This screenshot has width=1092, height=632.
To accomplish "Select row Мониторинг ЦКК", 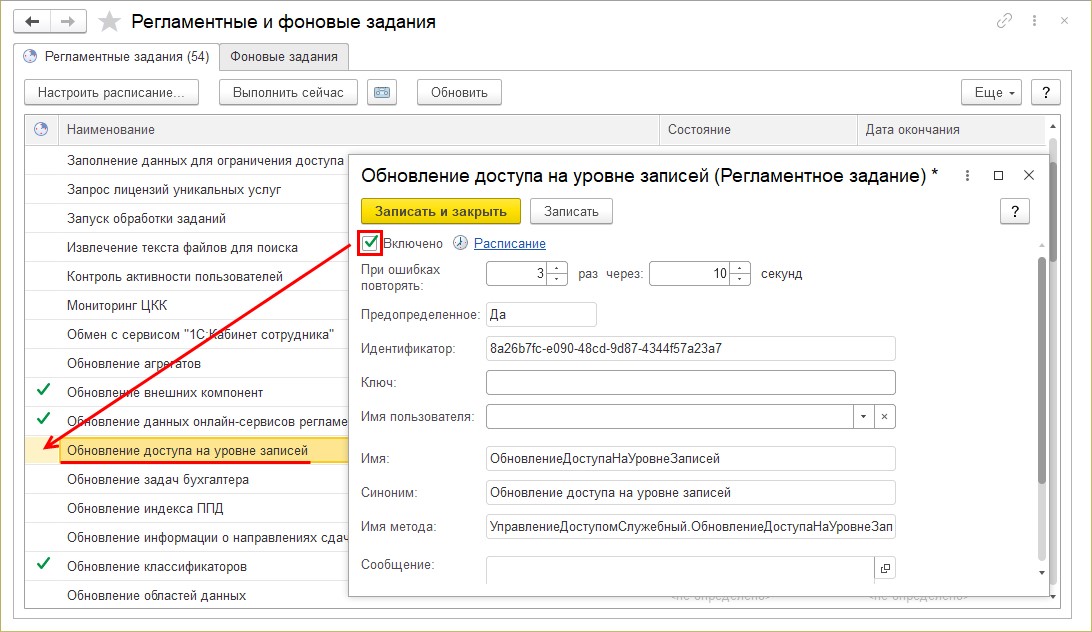I will click(187, 305).
